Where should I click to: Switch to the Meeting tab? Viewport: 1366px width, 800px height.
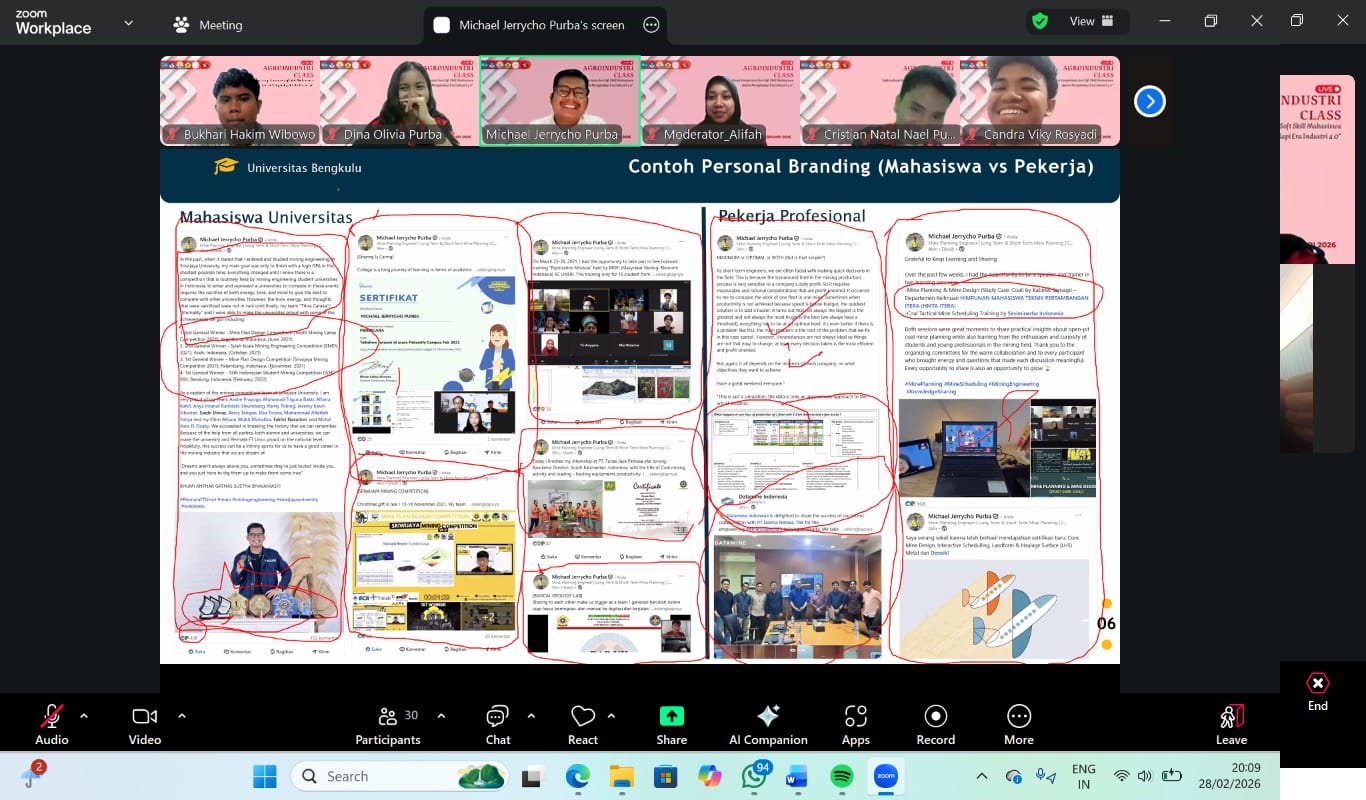point(208,25)
